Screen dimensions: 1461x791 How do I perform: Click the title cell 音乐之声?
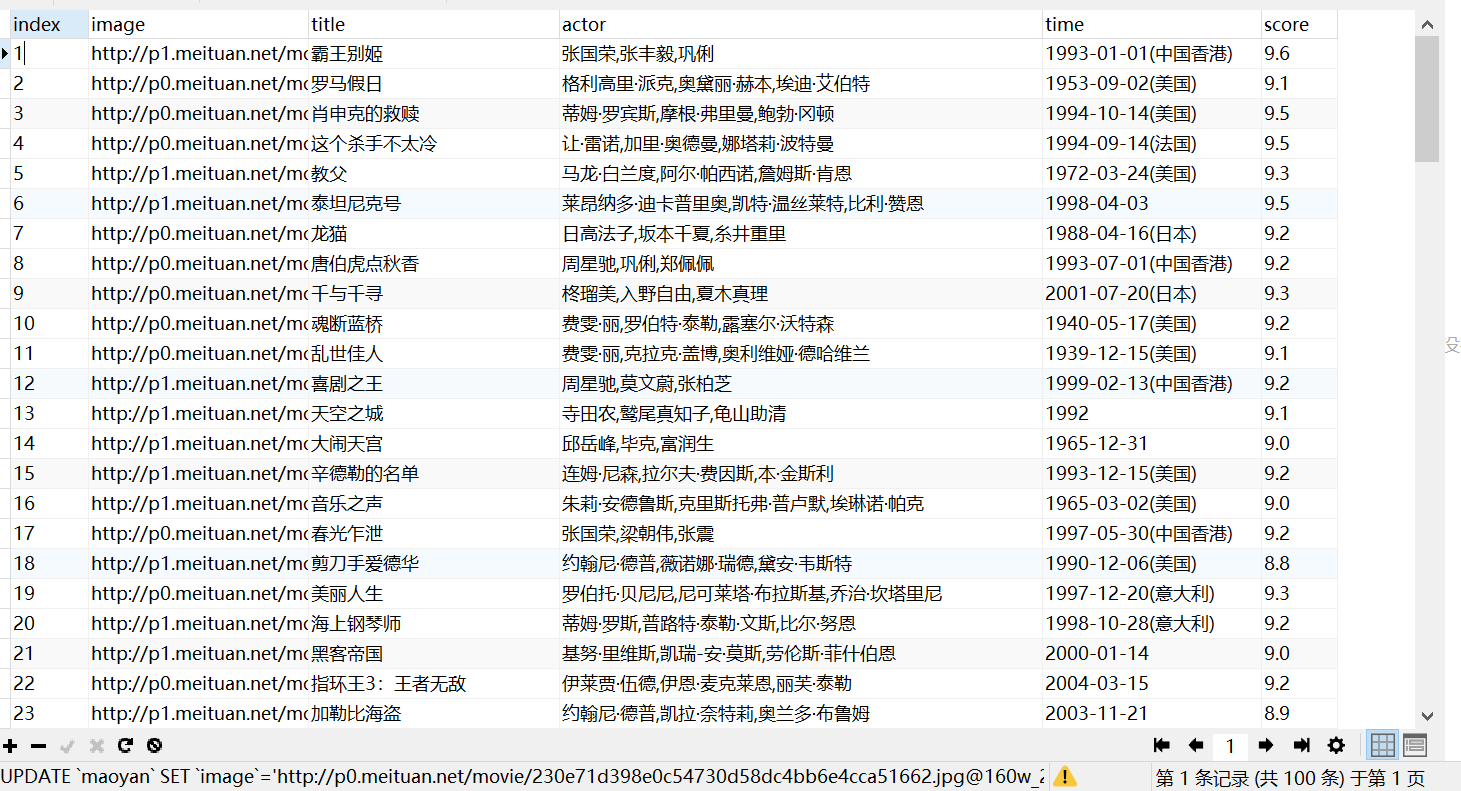click(x=433, y=504)
